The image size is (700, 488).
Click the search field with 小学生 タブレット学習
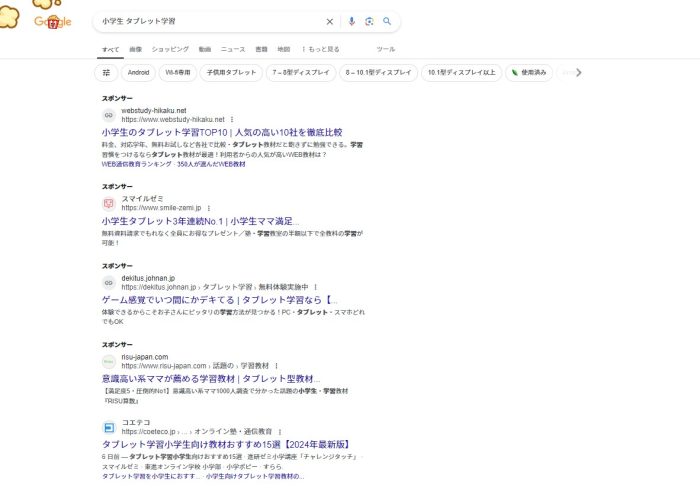coord(210,21)
